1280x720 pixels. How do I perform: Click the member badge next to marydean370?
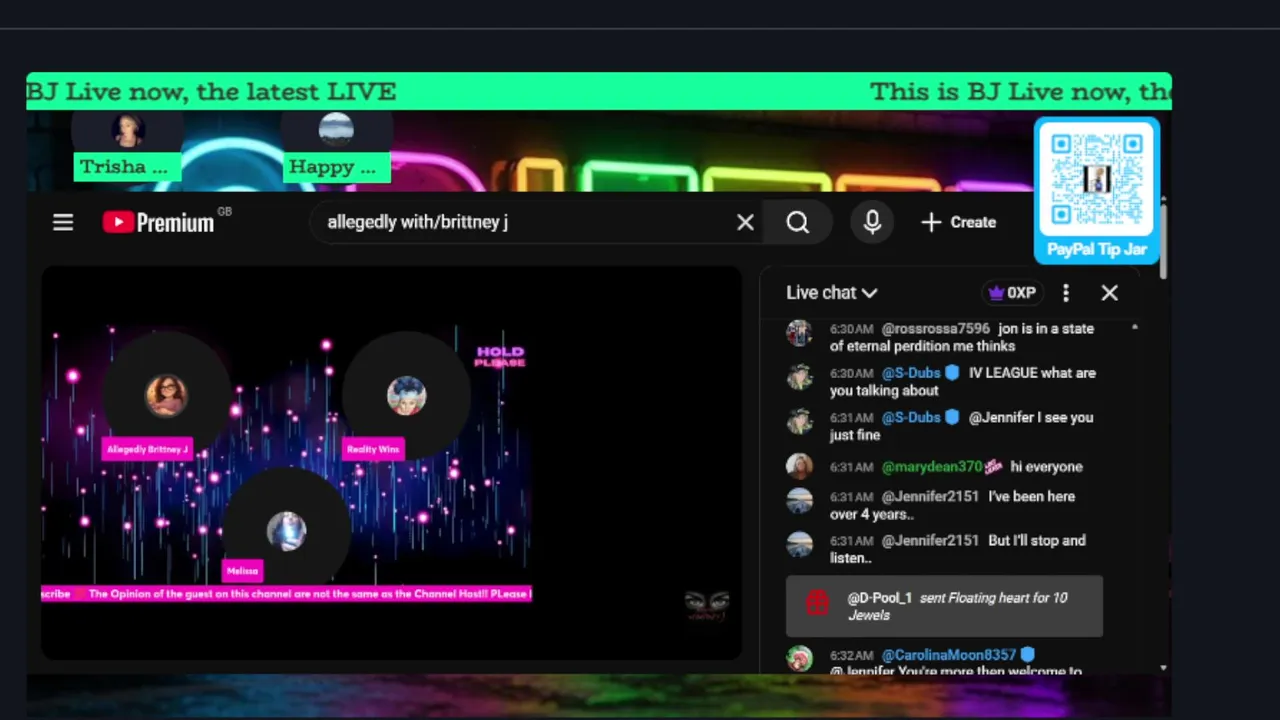[994, 467]
